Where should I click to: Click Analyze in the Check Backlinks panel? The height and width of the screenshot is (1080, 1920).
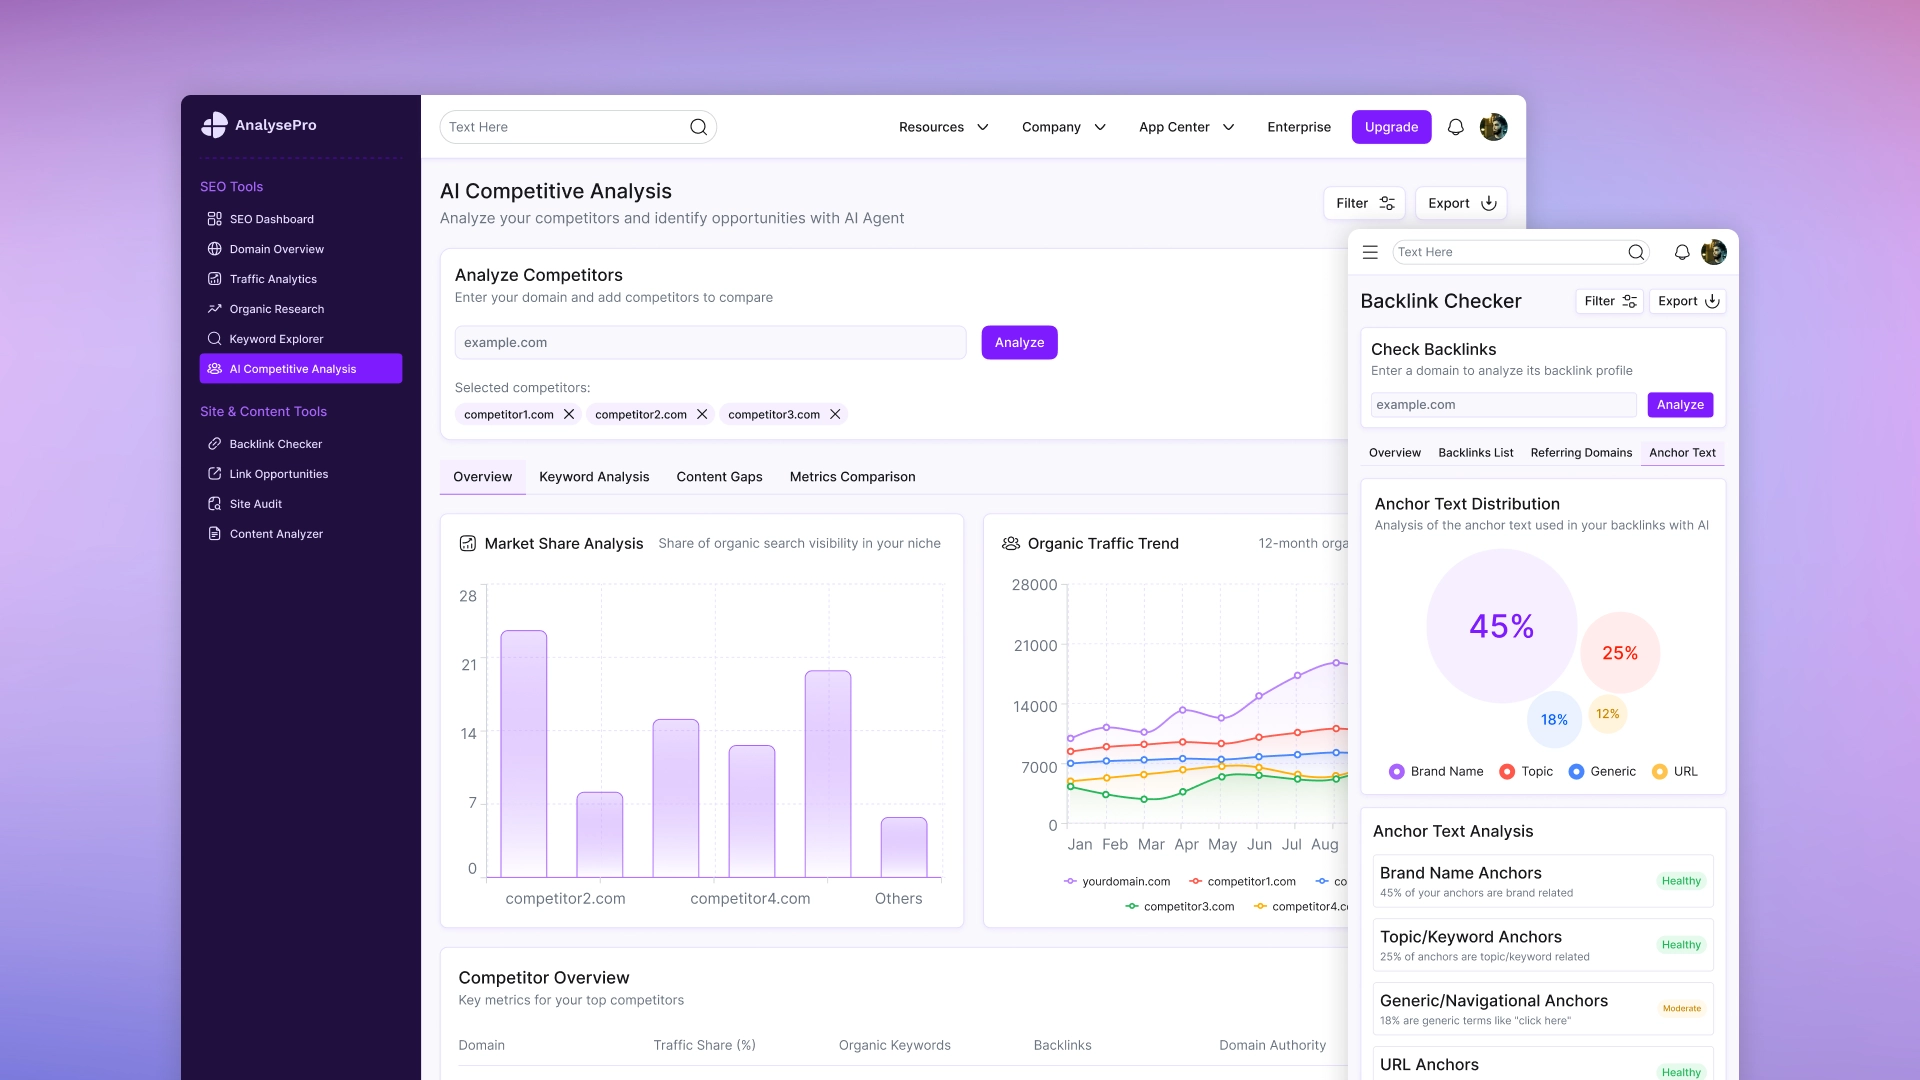(1680, 405)
